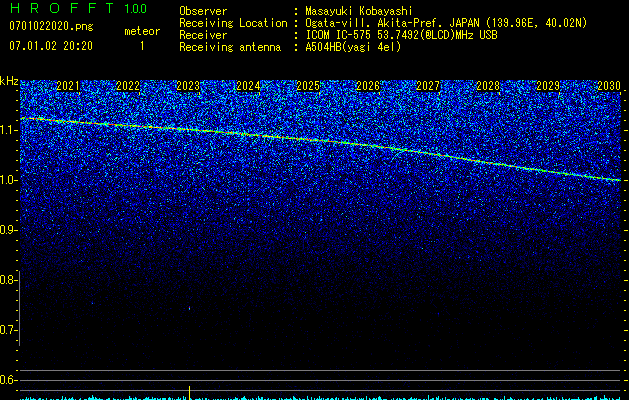The width and height of the screenshot is (629, 400).
Task: Click the 1.1 kHz axis label
Action: pyautogui.click(x=7, y=130)
